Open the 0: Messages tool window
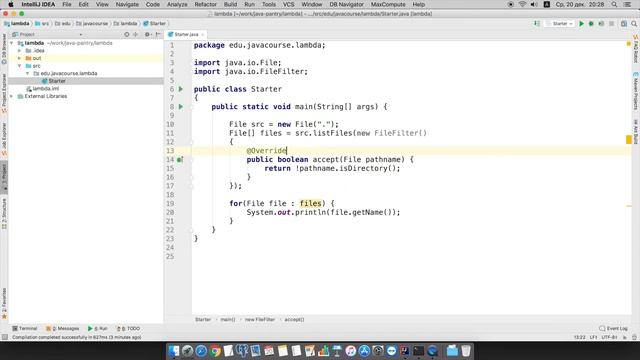The height and width of the screenshot is (360, 640). click(62, 329)
